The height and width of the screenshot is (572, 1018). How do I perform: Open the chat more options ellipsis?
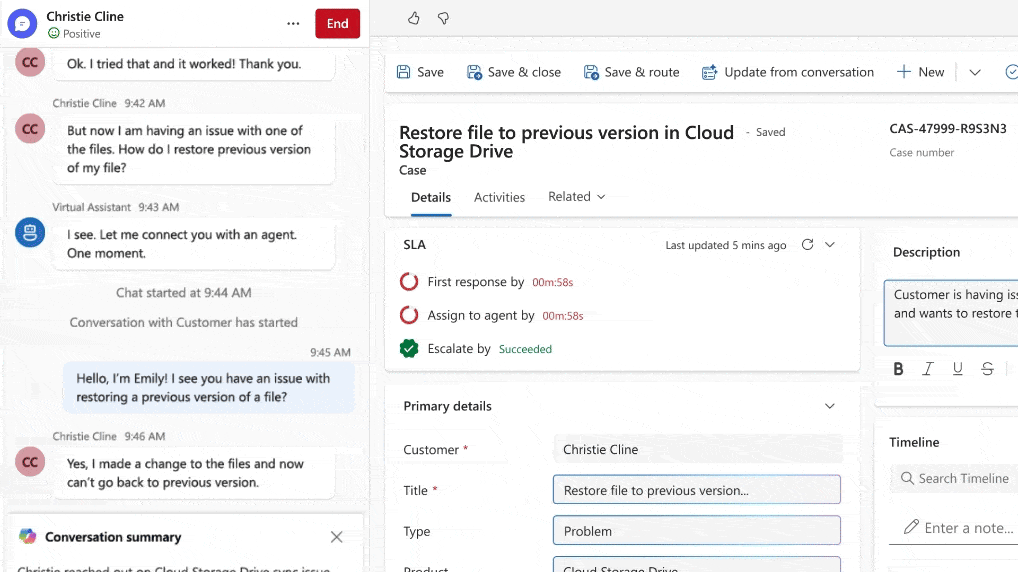293,24
